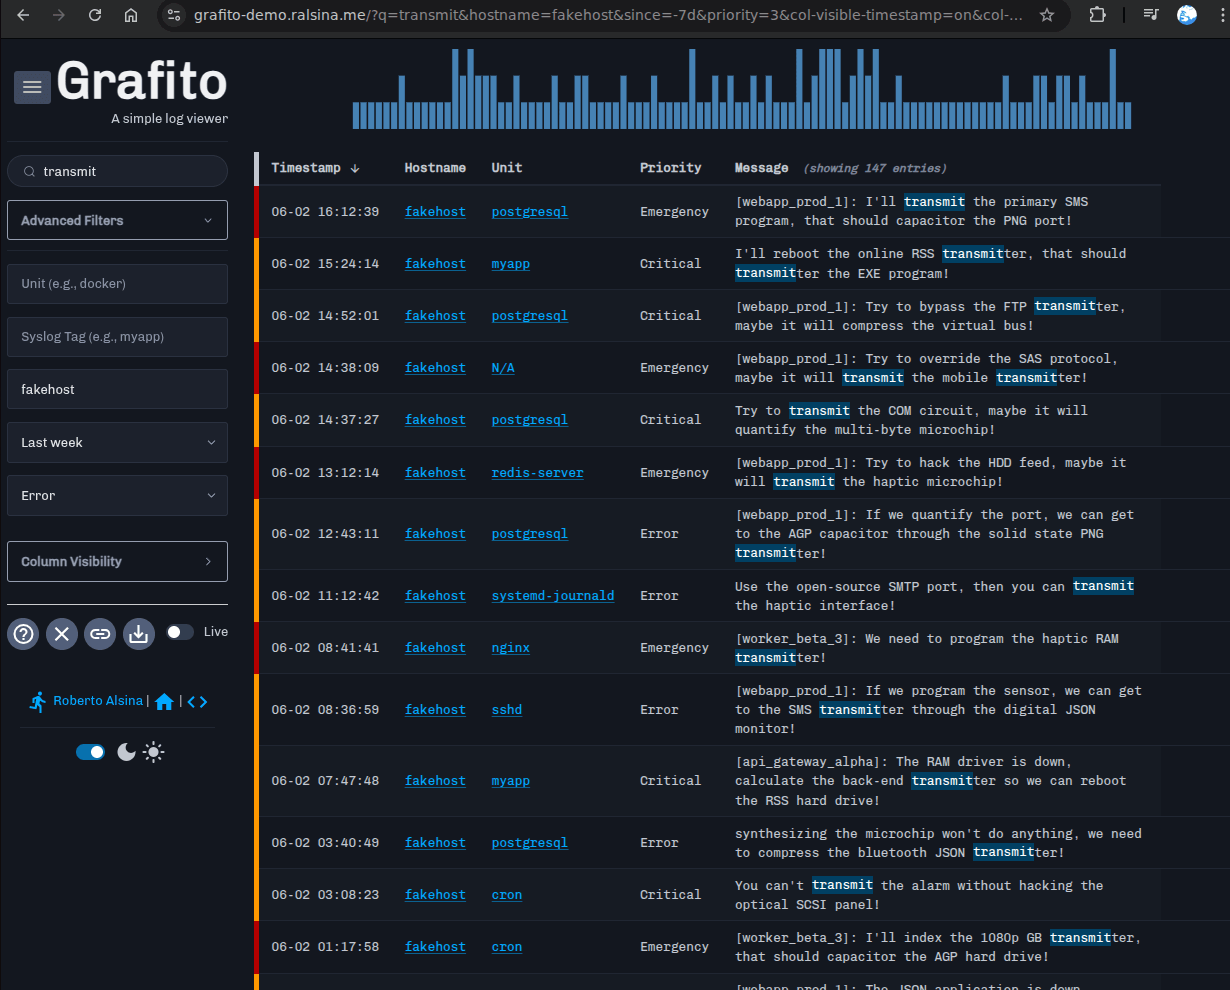
Task: Open the nginx unit link
Action: 511,648
